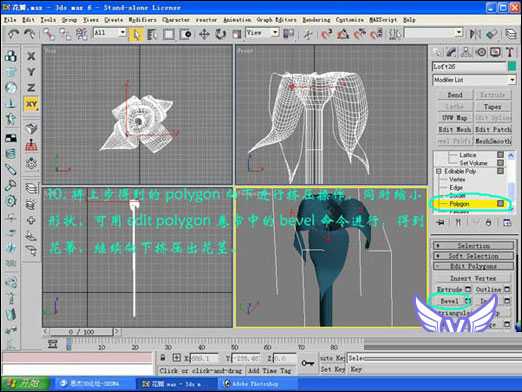This screenshot has height=392, width=522.
Task: Activate the Unlink Selection tool
Action: [65, 34]
